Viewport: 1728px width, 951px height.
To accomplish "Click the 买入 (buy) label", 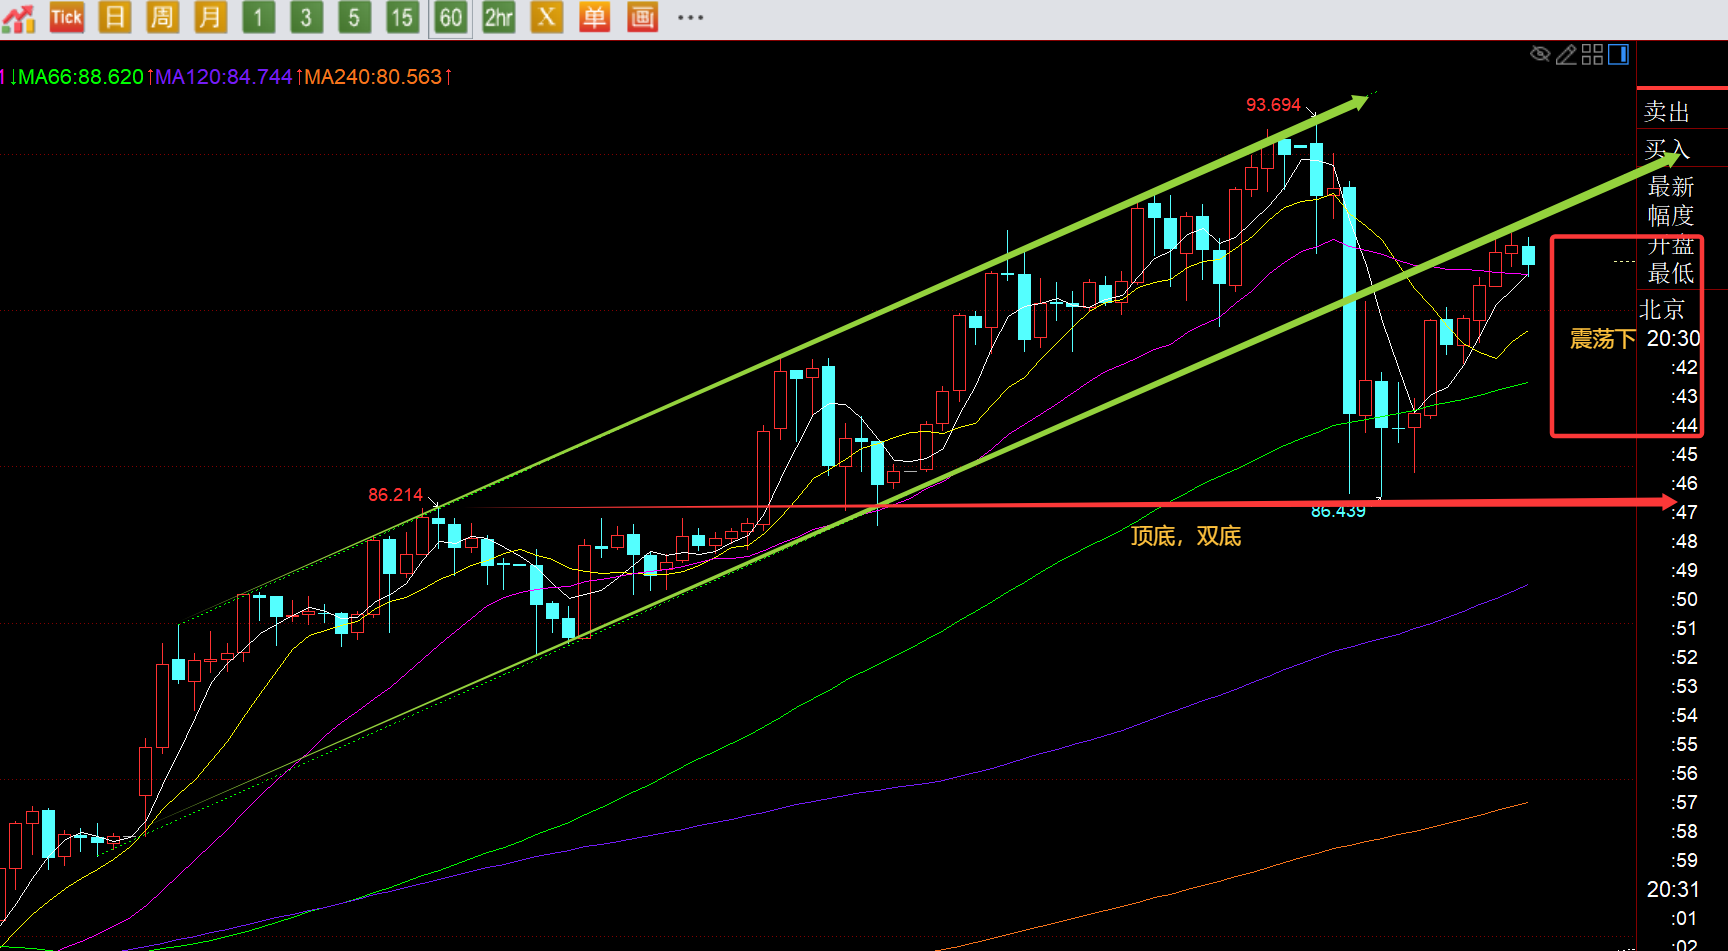I will 1667,150.
